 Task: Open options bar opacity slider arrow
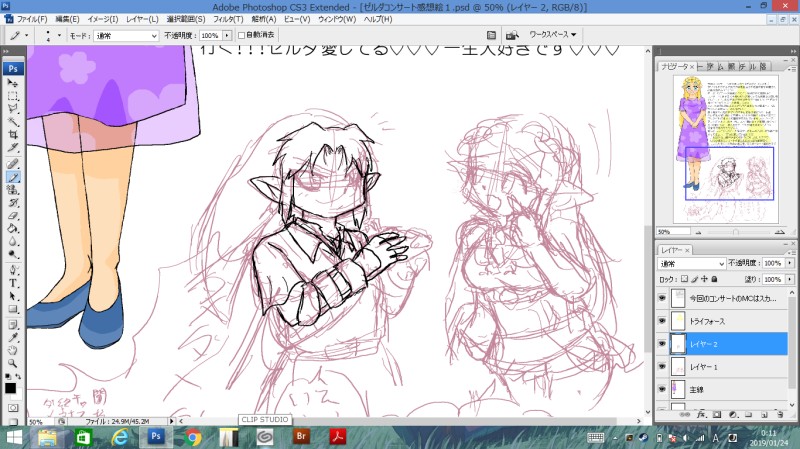(x=227, y=35)
